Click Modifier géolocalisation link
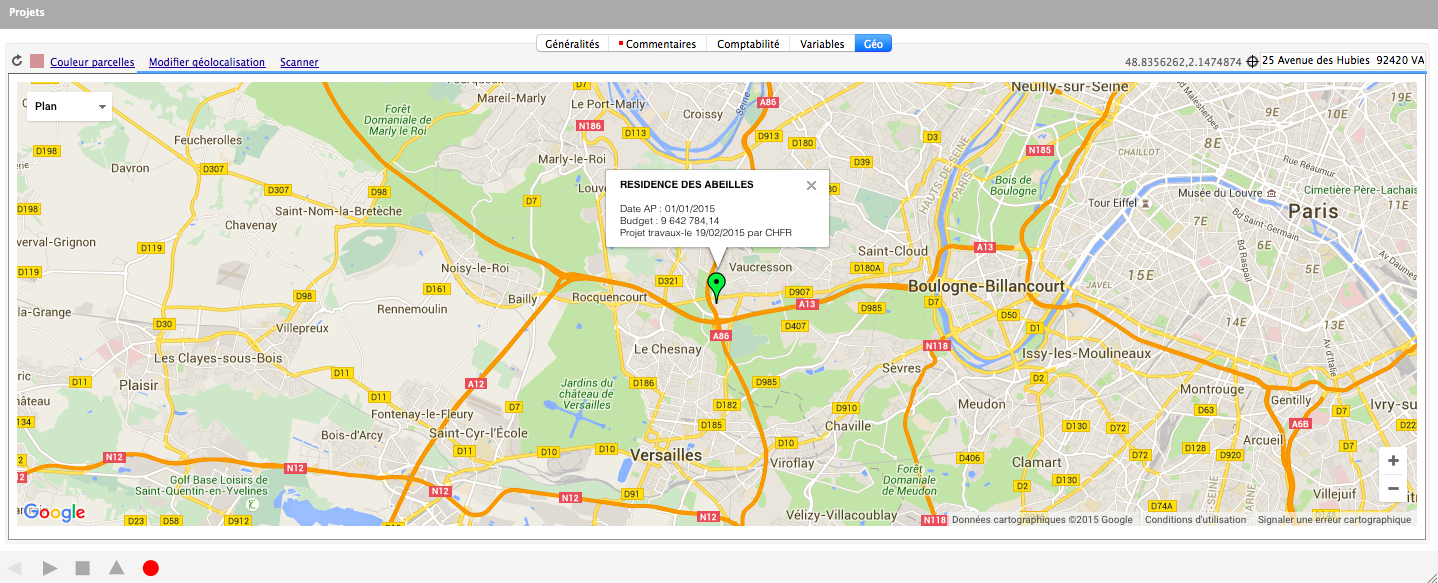Image resolution: width=1438 pixels, height=583 pixels. point(207,62)
